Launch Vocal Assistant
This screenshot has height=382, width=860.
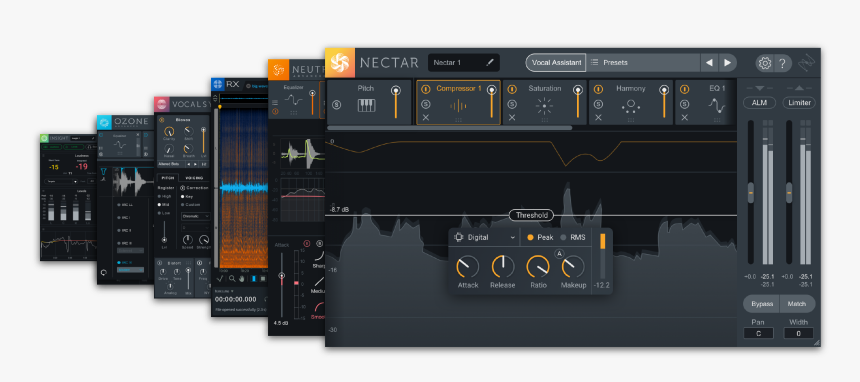pos(556,63)
